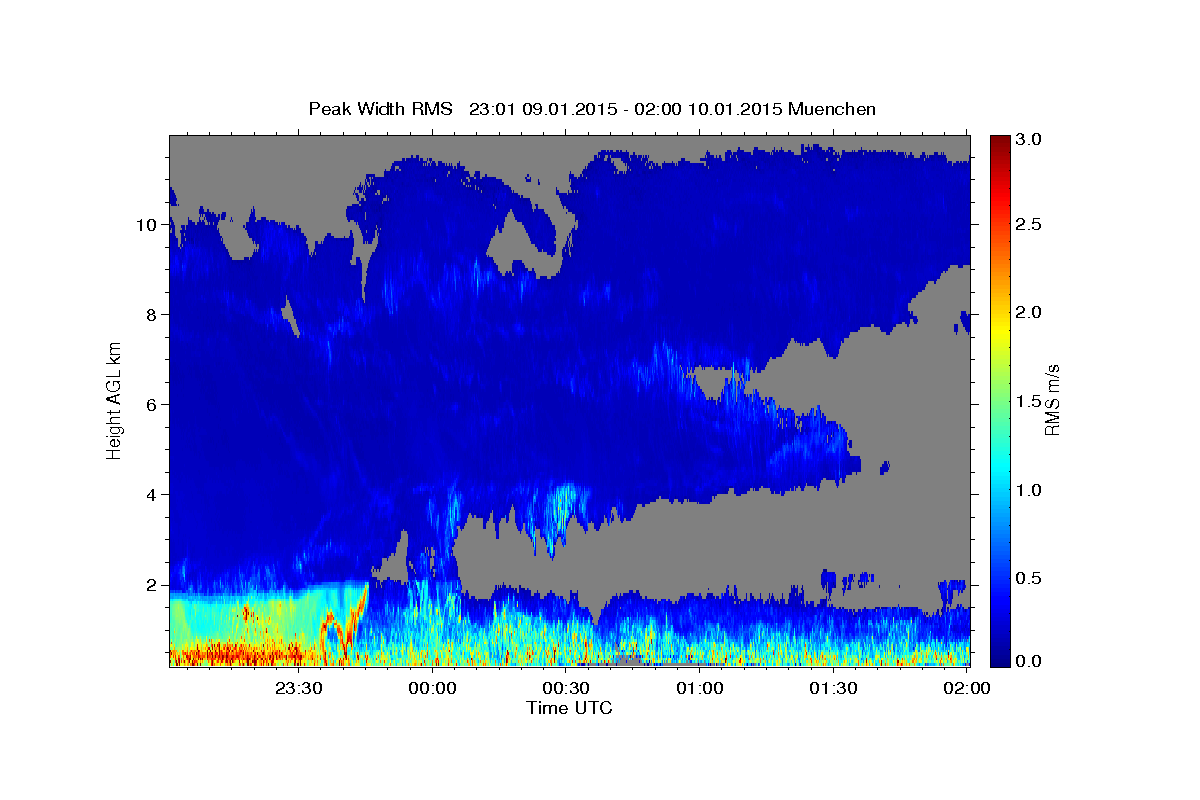Click the 23:30 time tick label
The height and width of the screenshot is (800, 1200).
coord(298,688)
